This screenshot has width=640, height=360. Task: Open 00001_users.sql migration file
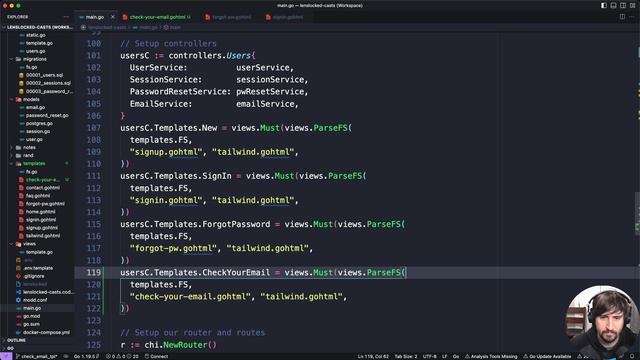tap(44, 76)
